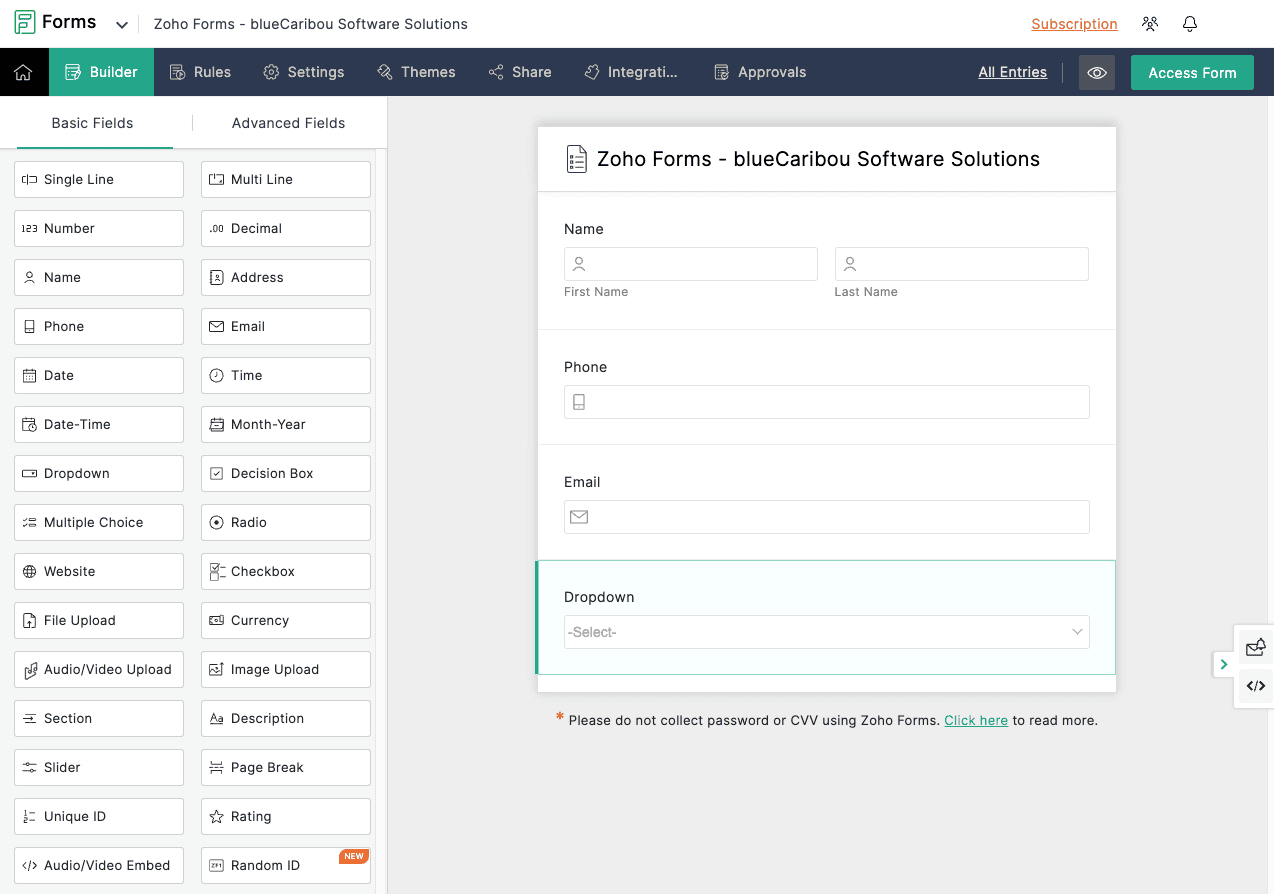Viewport: 1274px width, 894px height.
Task: Add an Image Upload field
Action: coord(286,669)
